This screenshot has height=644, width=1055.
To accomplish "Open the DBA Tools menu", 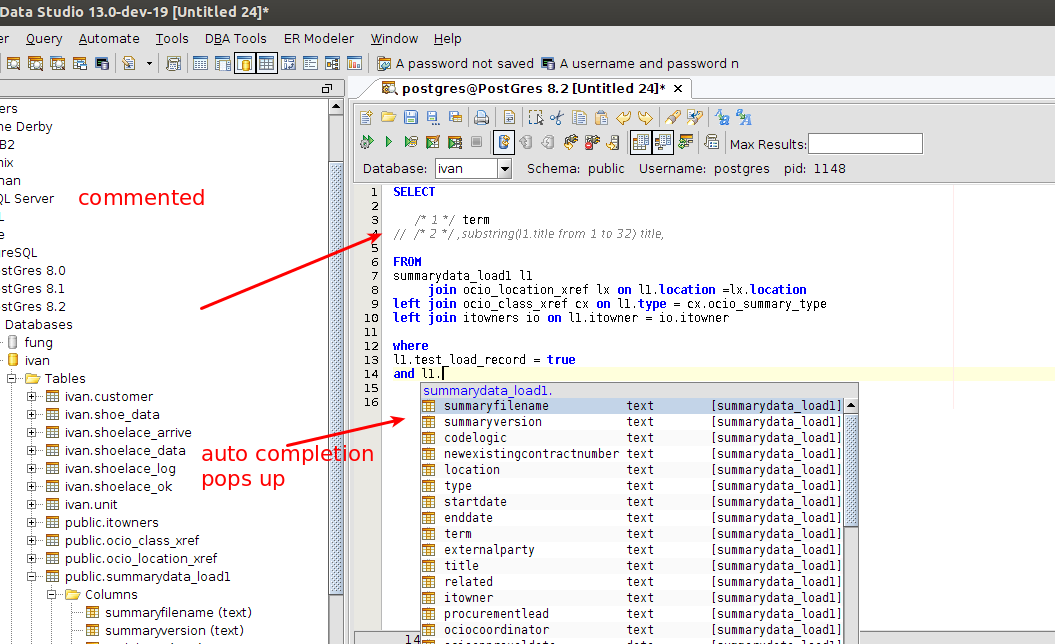I will 235,39.
